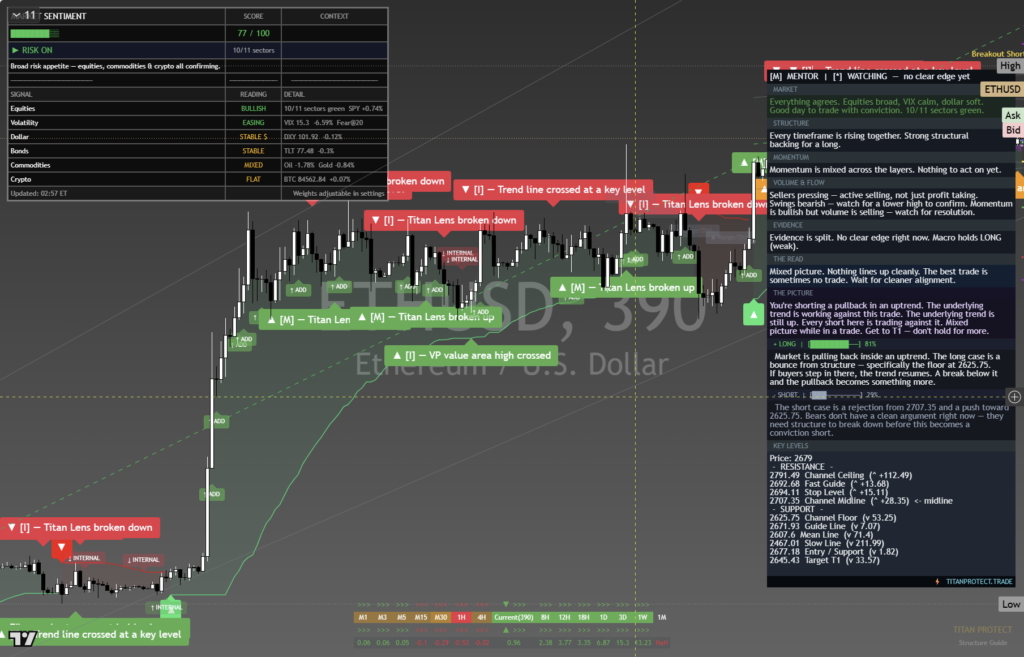This screenshot has width=1024, height=657.
Task: Click the 77 / 100 score value
Action: 253,33
